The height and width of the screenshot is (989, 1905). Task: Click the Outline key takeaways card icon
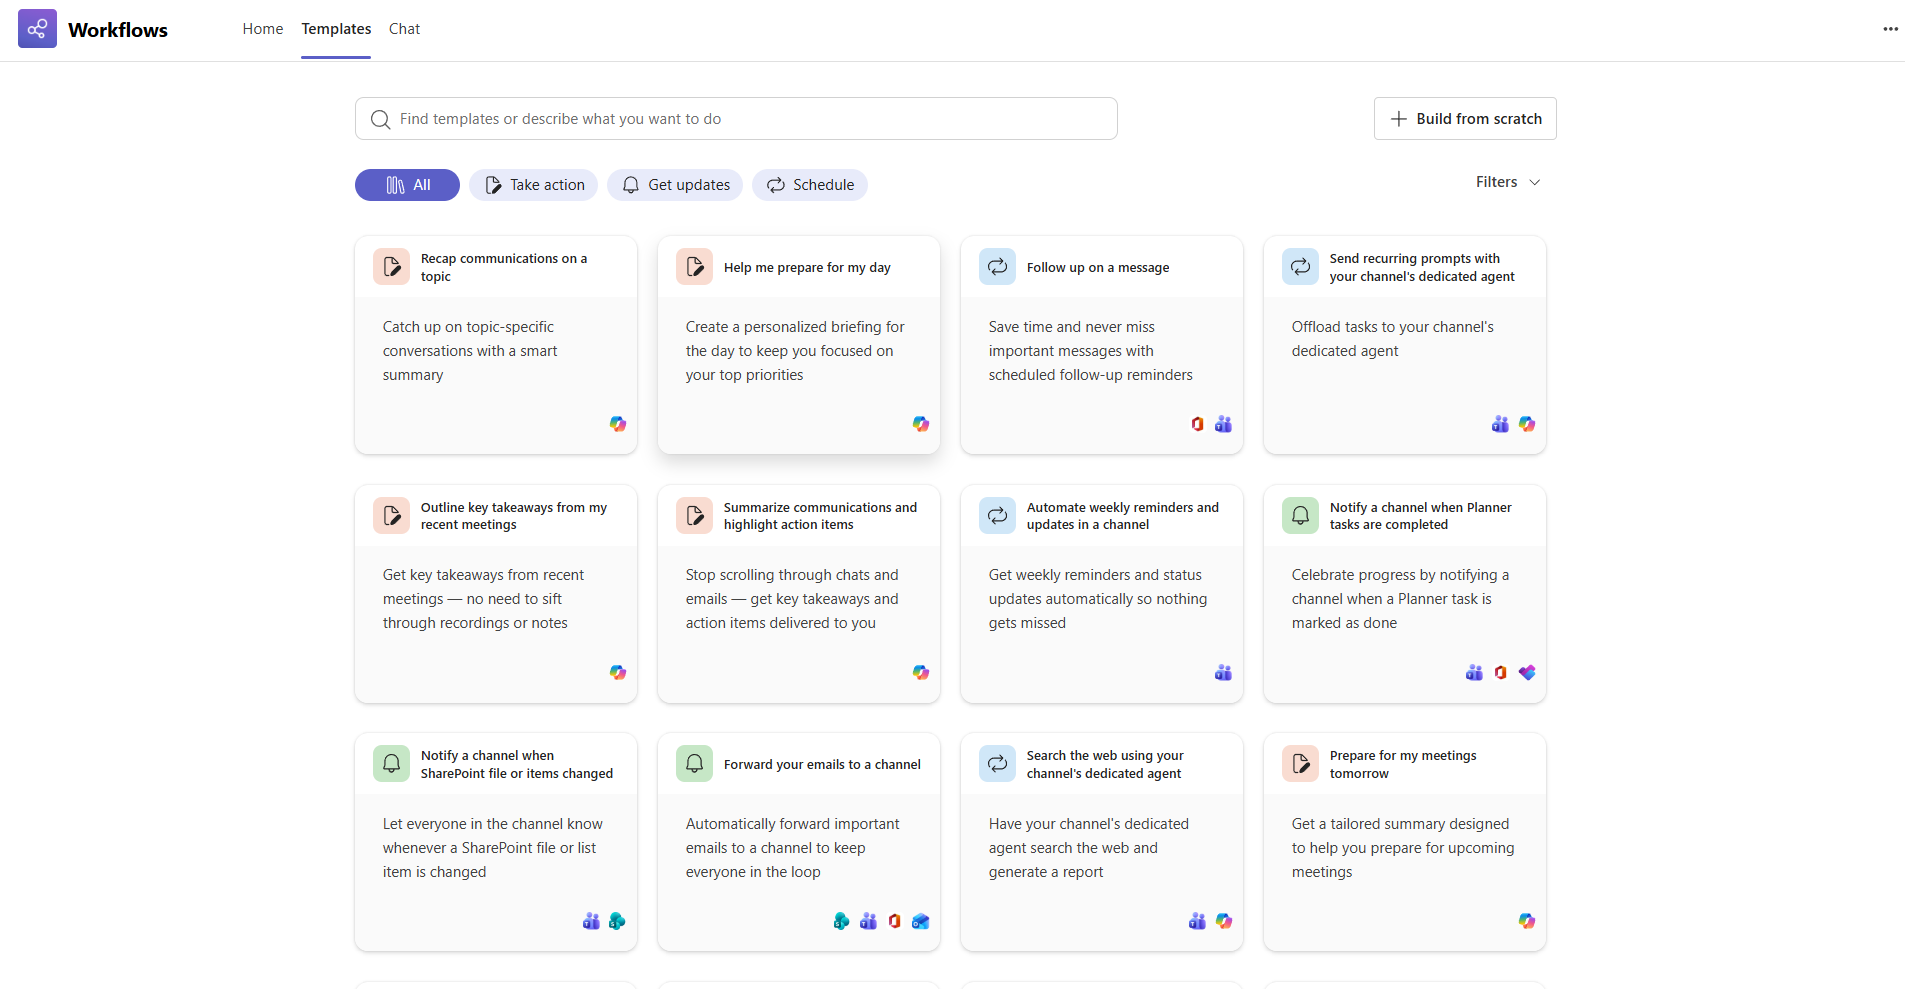pyautogui.click(x=392, y=516)
